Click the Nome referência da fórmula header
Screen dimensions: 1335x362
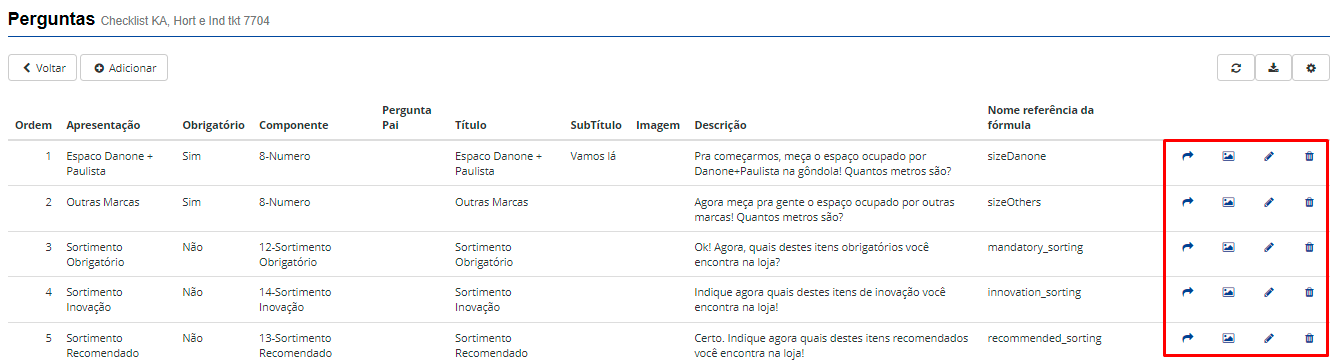click(1041, 117)
